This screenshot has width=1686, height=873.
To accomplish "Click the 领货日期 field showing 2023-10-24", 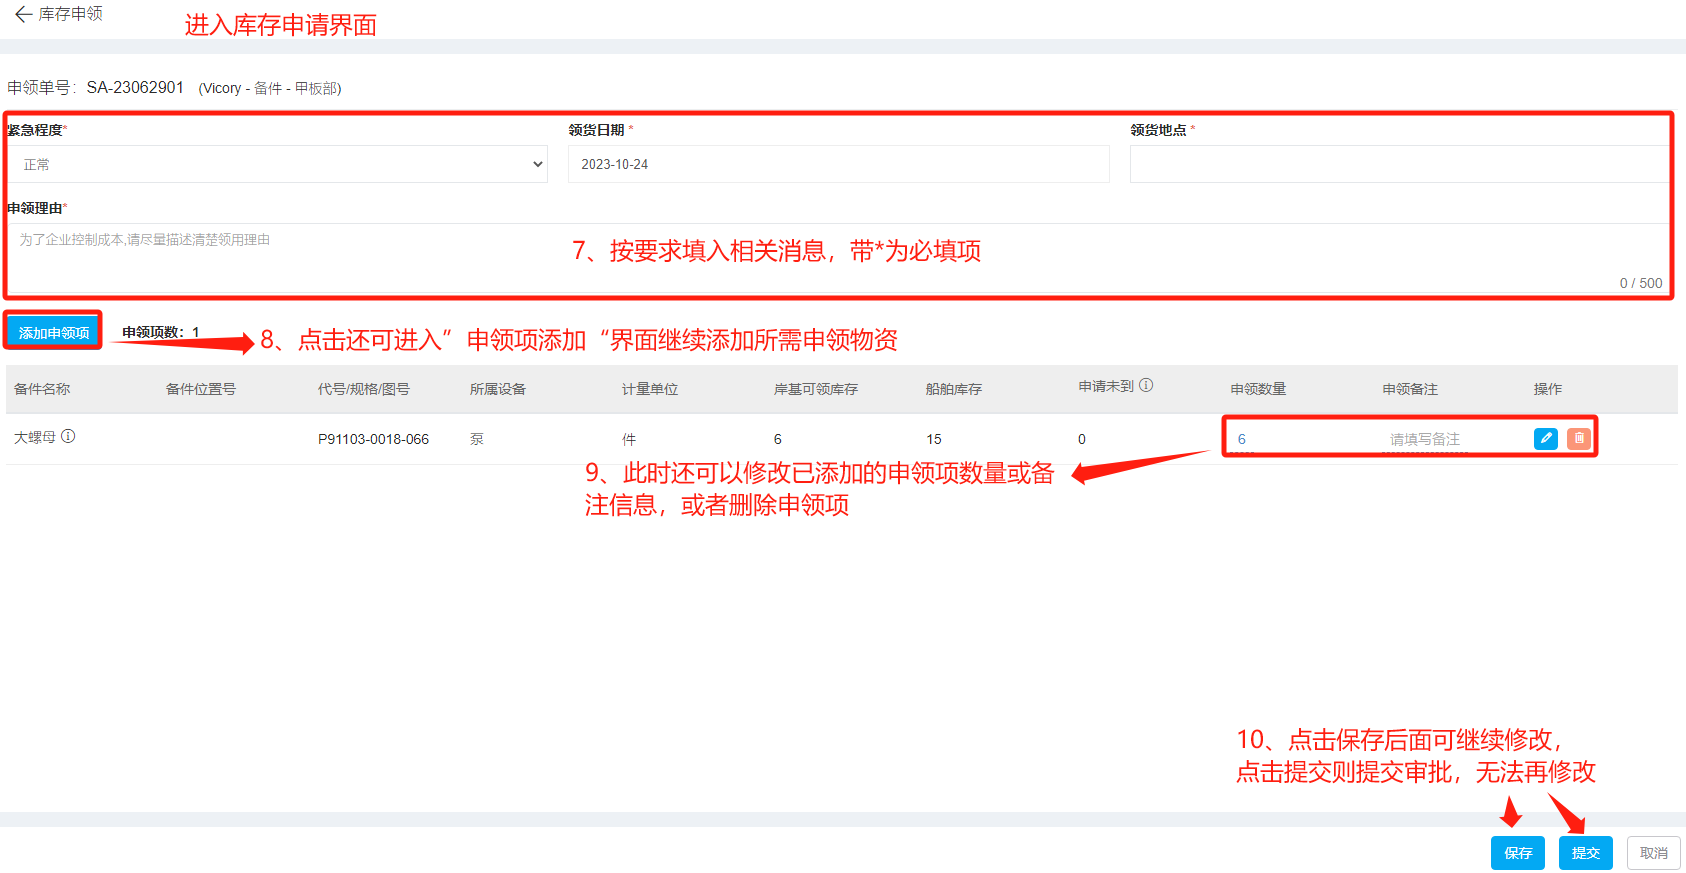I will [838, 164].
